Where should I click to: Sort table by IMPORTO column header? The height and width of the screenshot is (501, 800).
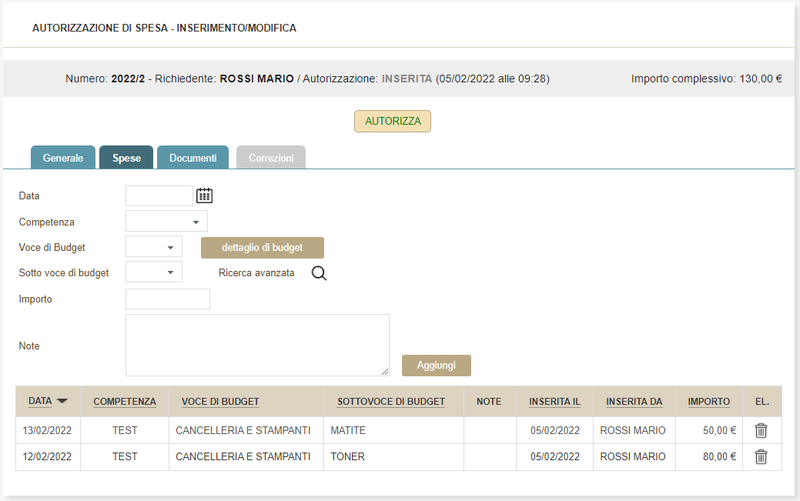click(x=708, y=402)
